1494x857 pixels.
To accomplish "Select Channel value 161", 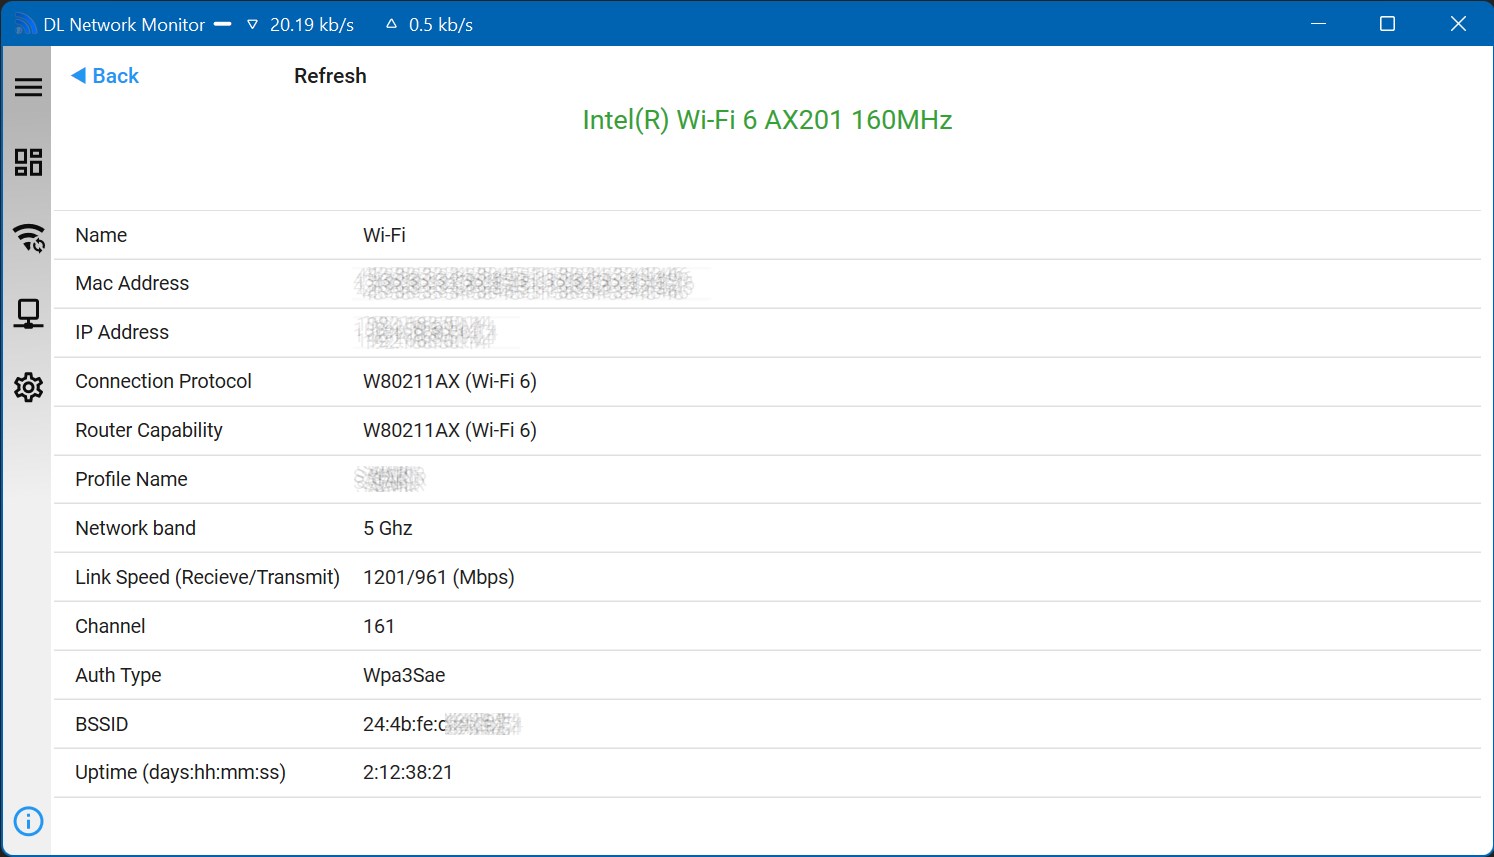I will tap(379, 626).
